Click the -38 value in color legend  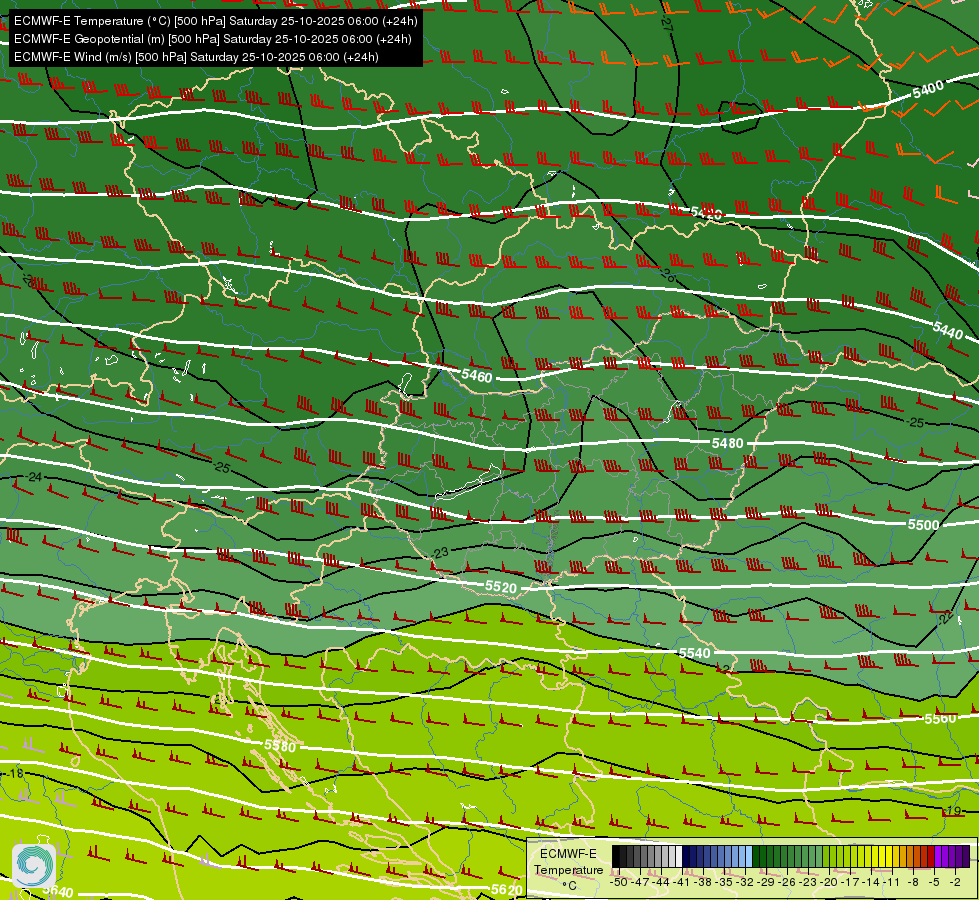[702, 882]
